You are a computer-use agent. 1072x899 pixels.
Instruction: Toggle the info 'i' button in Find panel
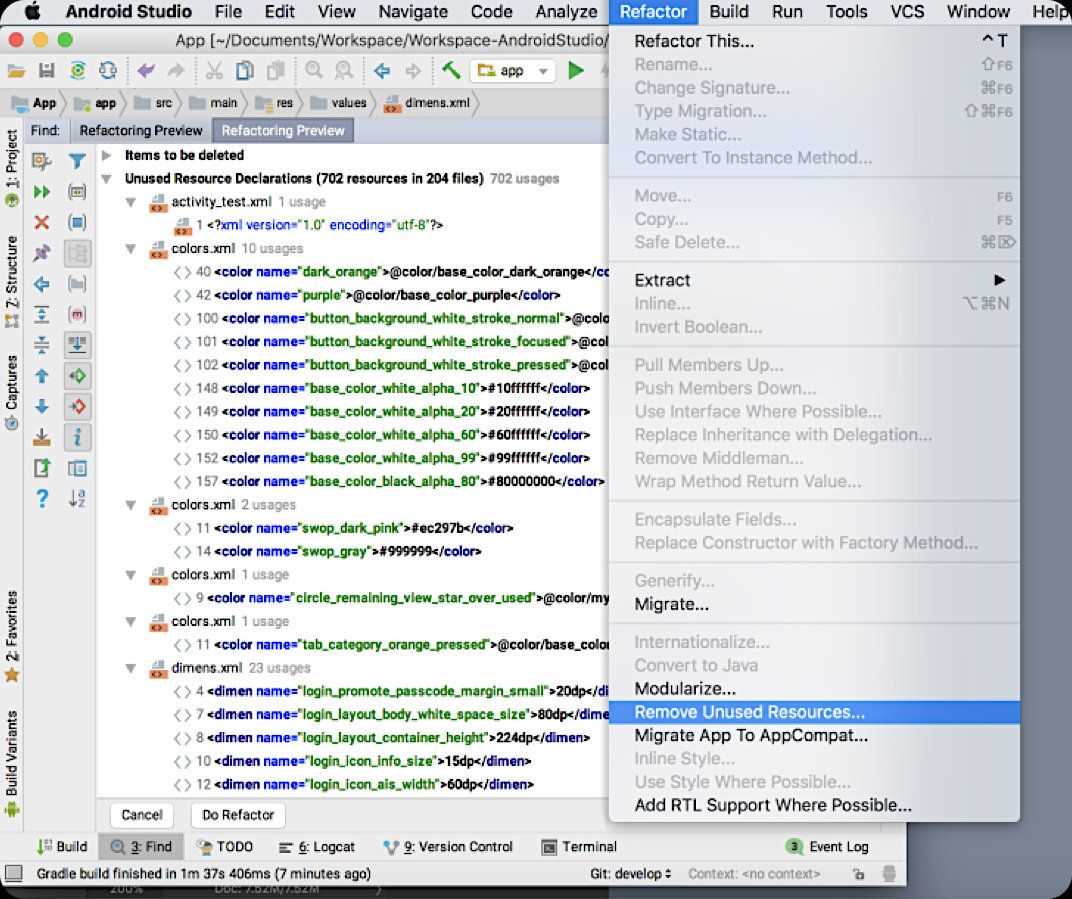point(77,437)
